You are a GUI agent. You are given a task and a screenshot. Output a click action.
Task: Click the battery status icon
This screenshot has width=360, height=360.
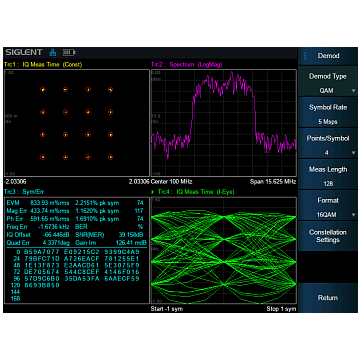pos(69,52)
